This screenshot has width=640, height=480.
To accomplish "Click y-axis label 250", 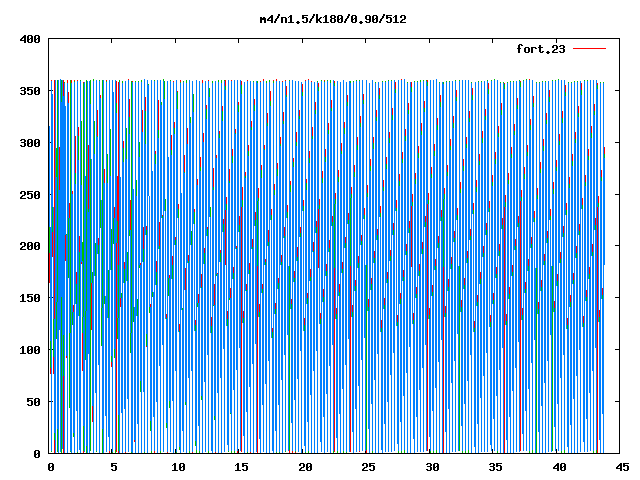I will (30, 195).
